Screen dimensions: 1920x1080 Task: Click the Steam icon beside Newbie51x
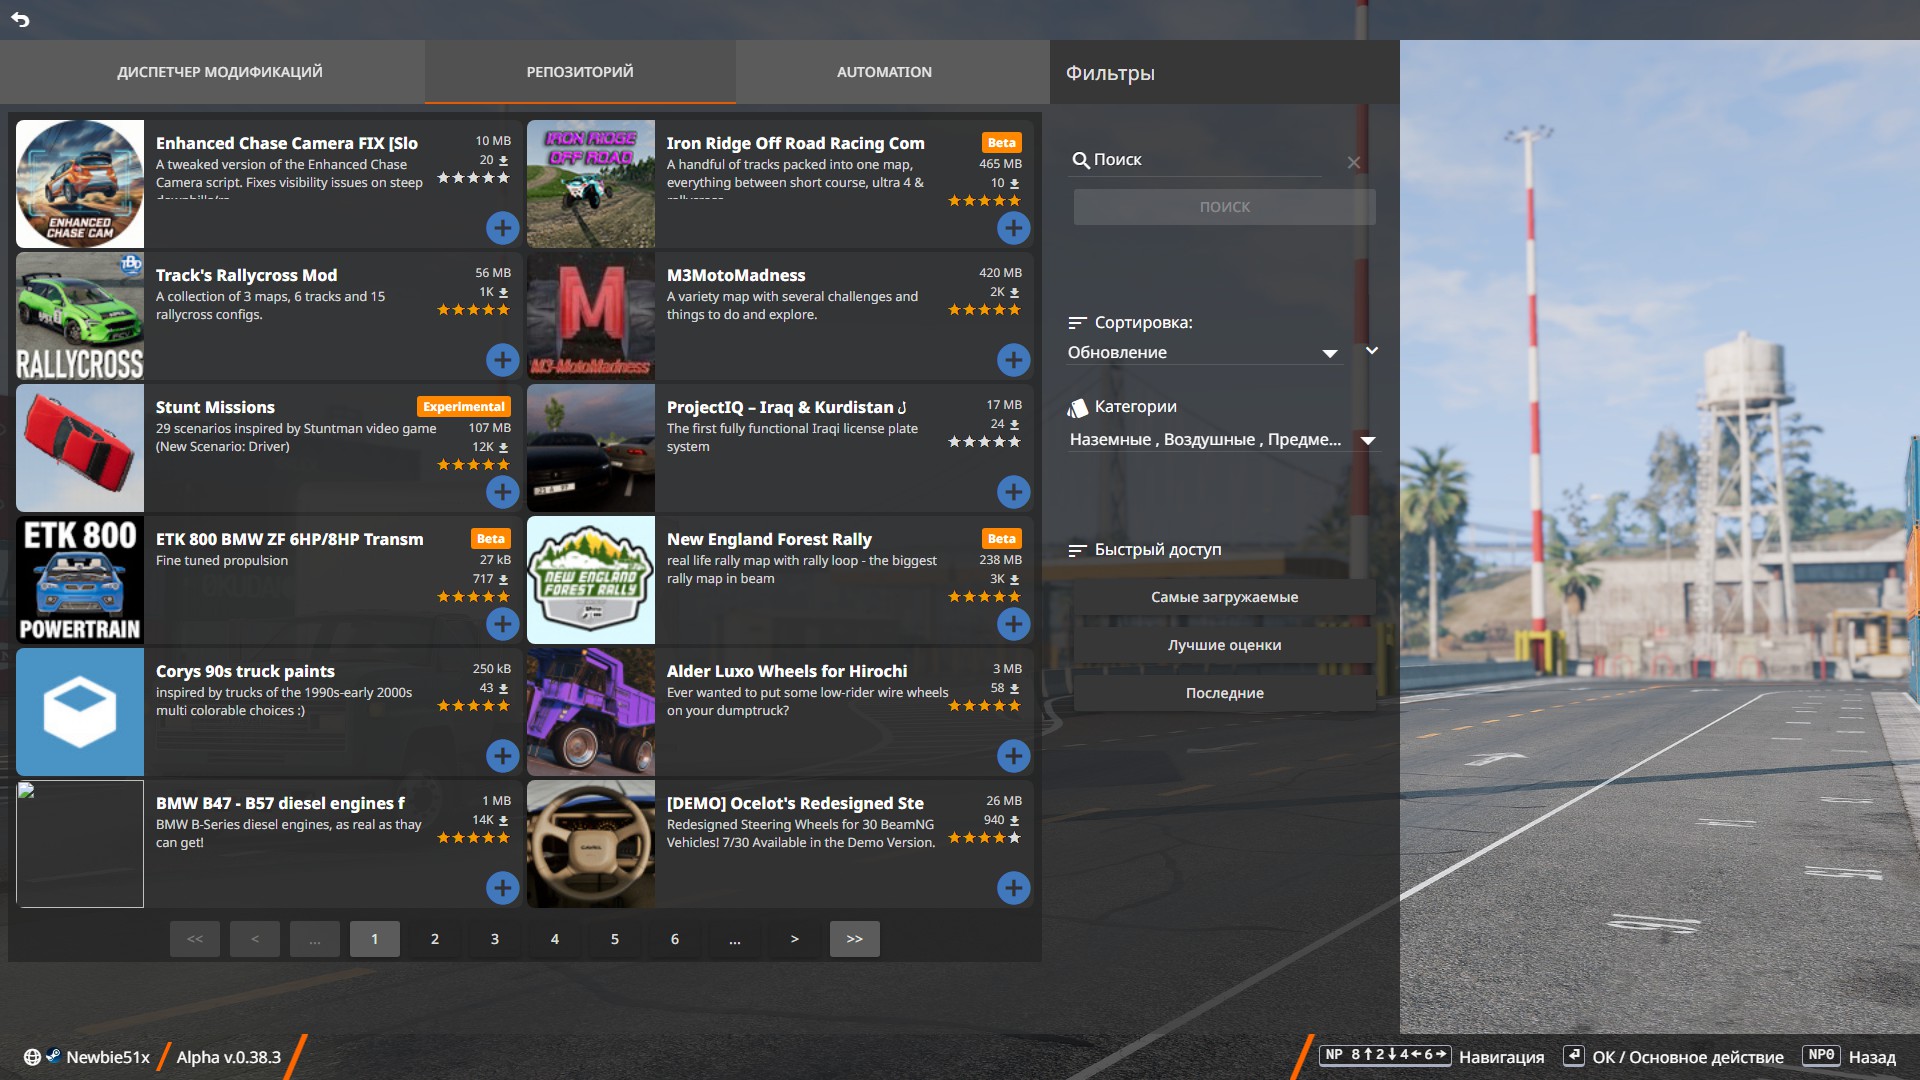[x=53, y=1055]
